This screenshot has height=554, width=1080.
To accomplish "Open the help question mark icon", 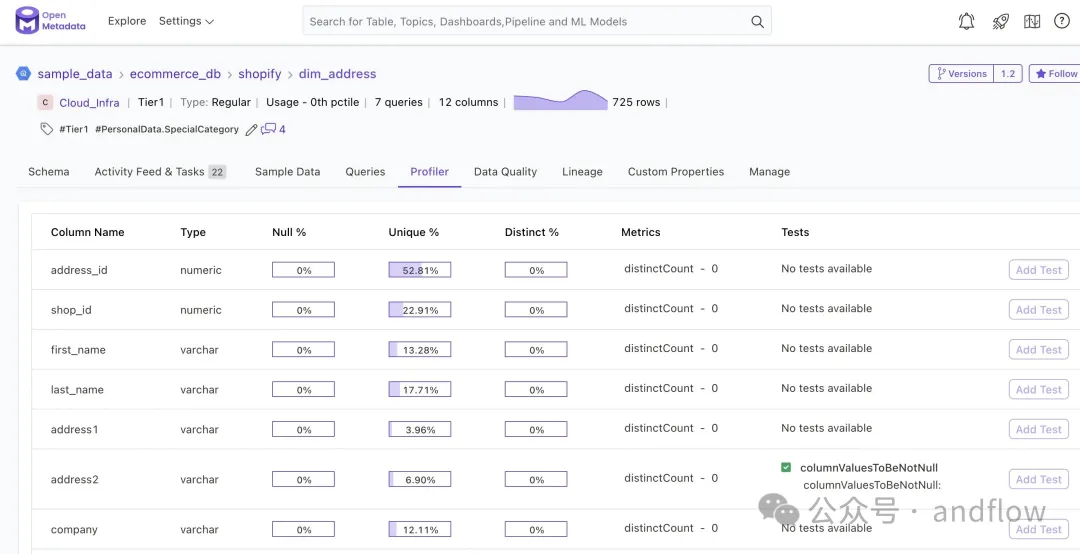I will 1062,22.
